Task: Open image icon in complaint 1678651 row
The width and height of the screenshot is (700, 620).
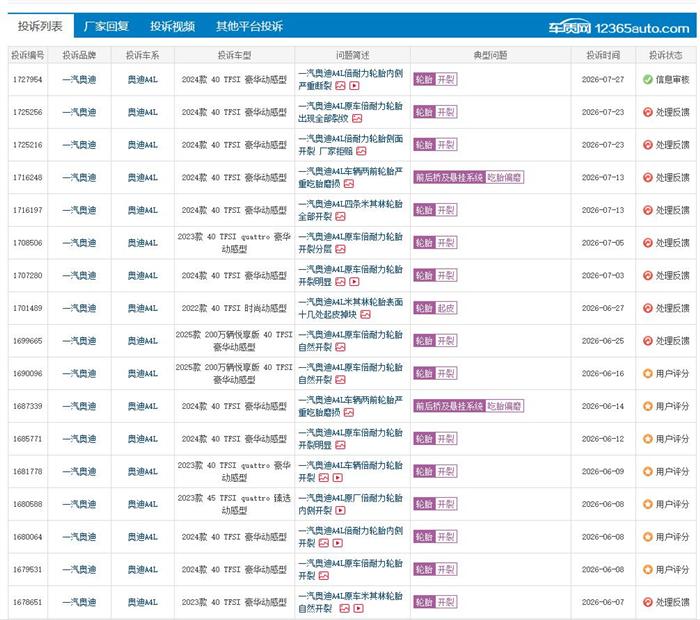Action: point(344,608)
